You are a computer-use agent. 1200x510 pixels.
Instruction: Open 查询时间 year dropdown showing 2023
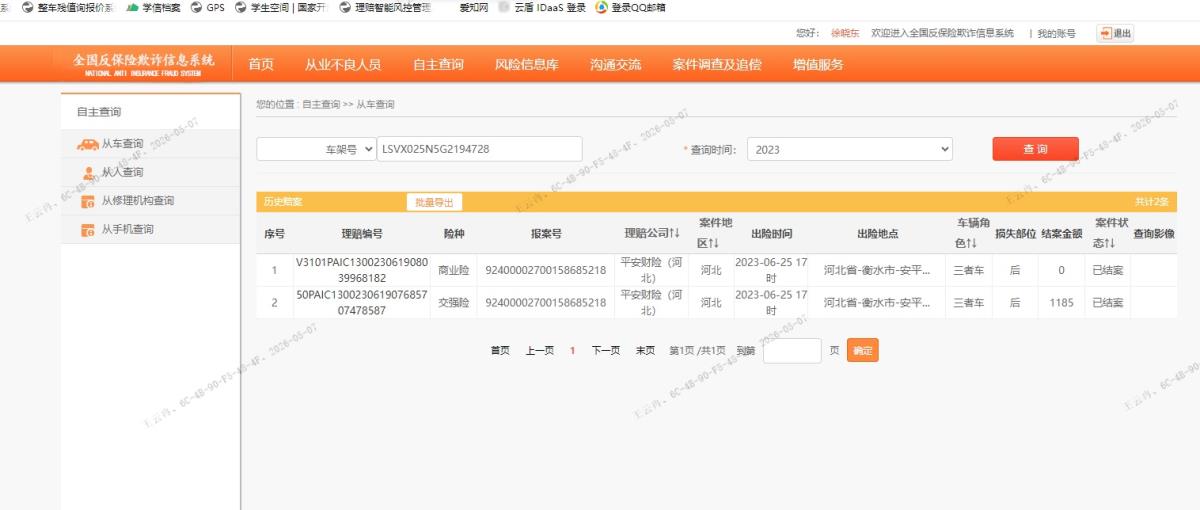pos(850,149)
